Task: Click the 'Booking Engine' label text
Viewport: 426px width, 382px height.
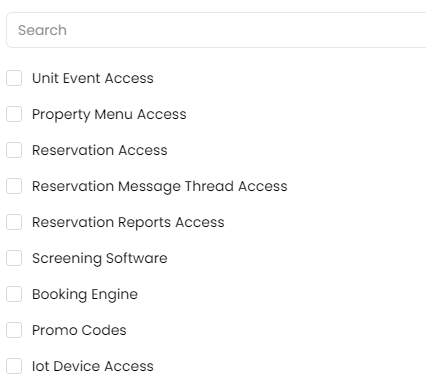Action: pyautogui.click(x=85, y=295)
